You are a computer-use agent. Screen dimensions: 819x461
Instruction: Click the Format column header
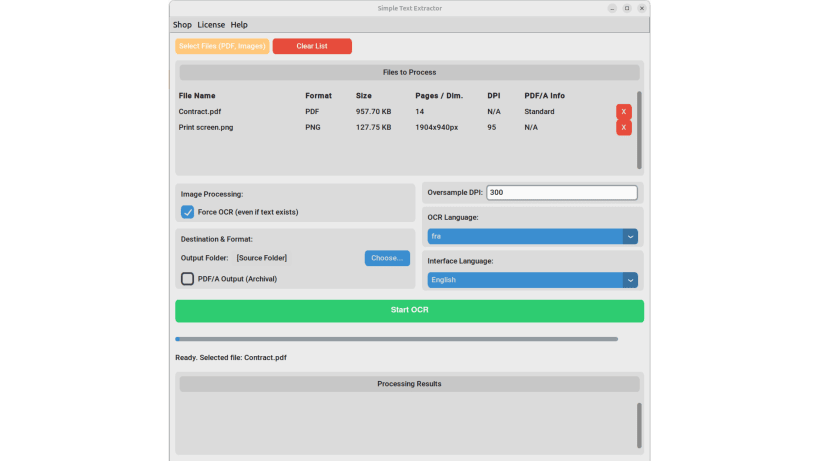pyautogui.click(x=318, y=96)
